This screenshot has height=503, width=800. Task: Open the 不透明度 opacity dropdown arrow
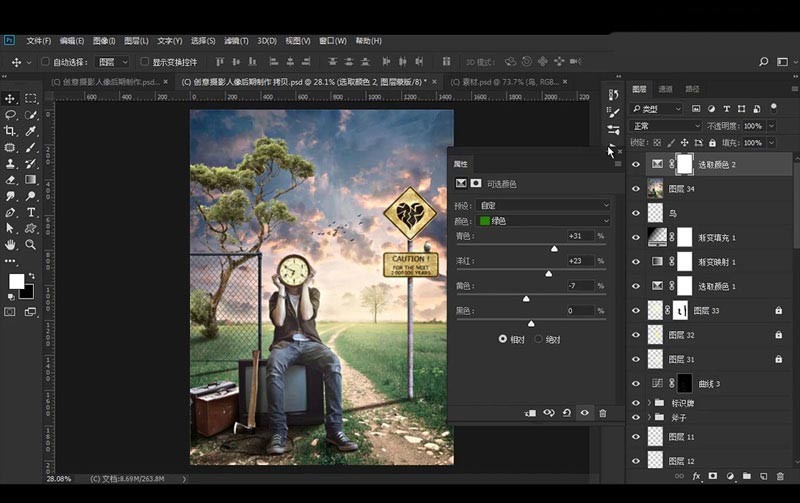point(771,126)
